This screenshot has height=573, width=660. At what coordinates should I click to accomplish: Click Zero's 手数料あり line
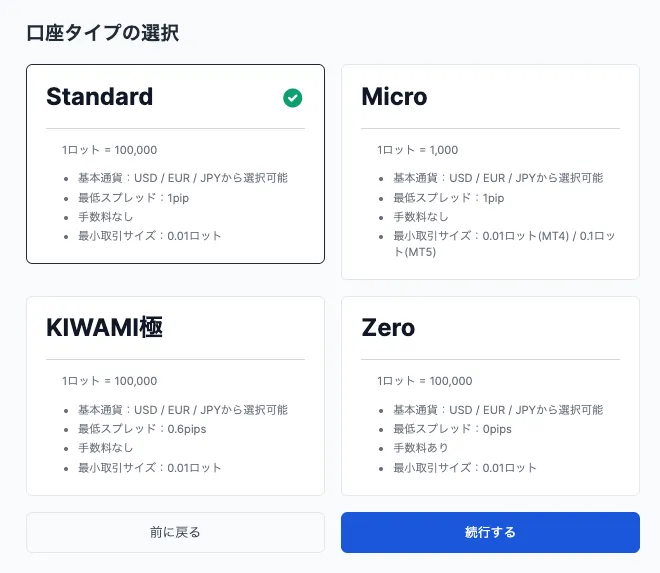pos(421,448)
